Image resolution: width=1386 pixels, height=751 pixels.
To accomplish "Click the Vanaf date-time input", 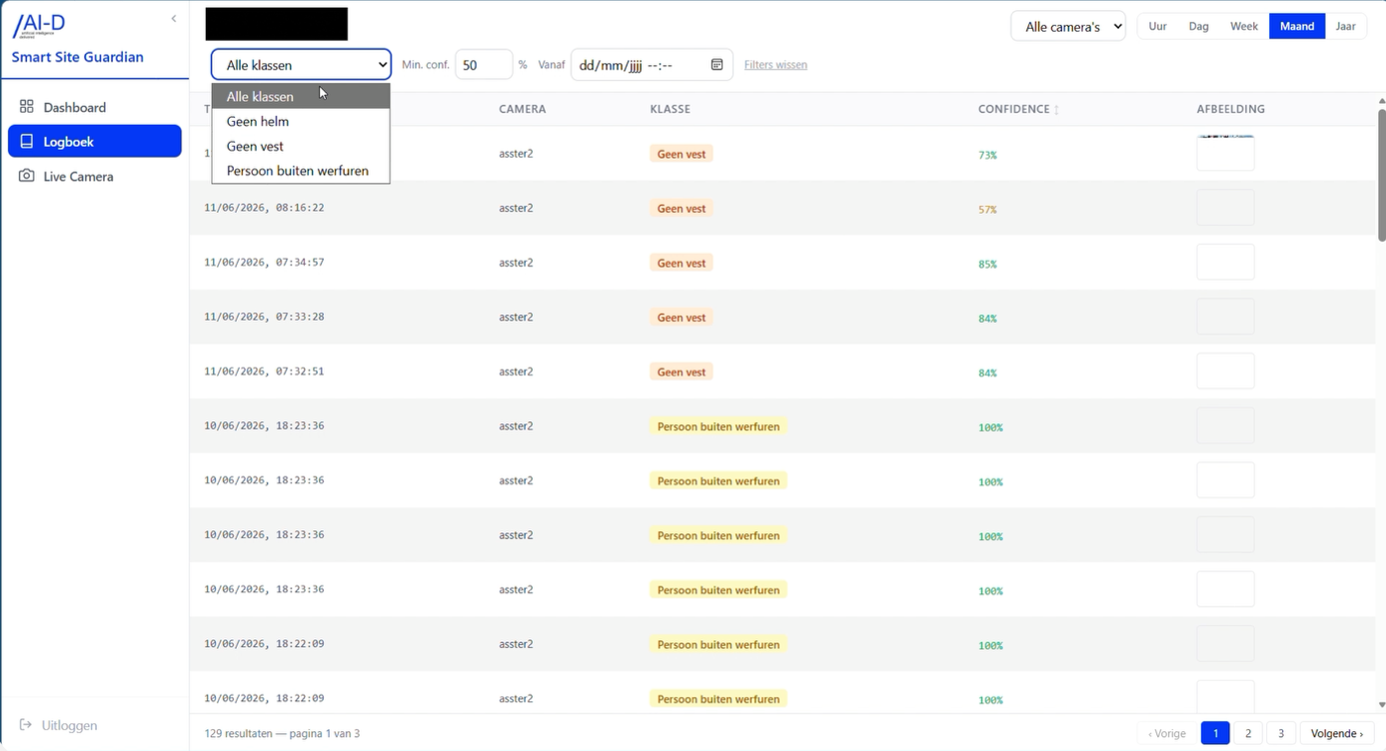I will pyautogui.click(x=651, y=65).
